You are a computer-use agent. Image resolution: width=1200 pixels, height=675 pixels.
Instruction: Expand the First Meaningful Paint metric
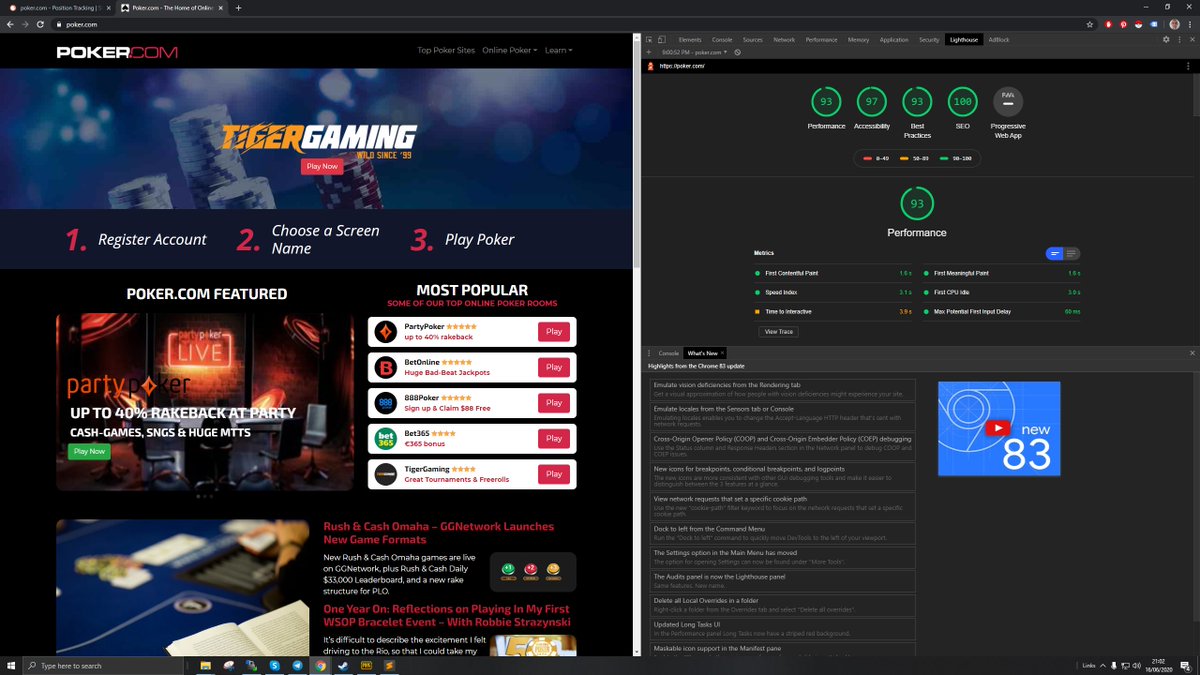[1001, 273]
